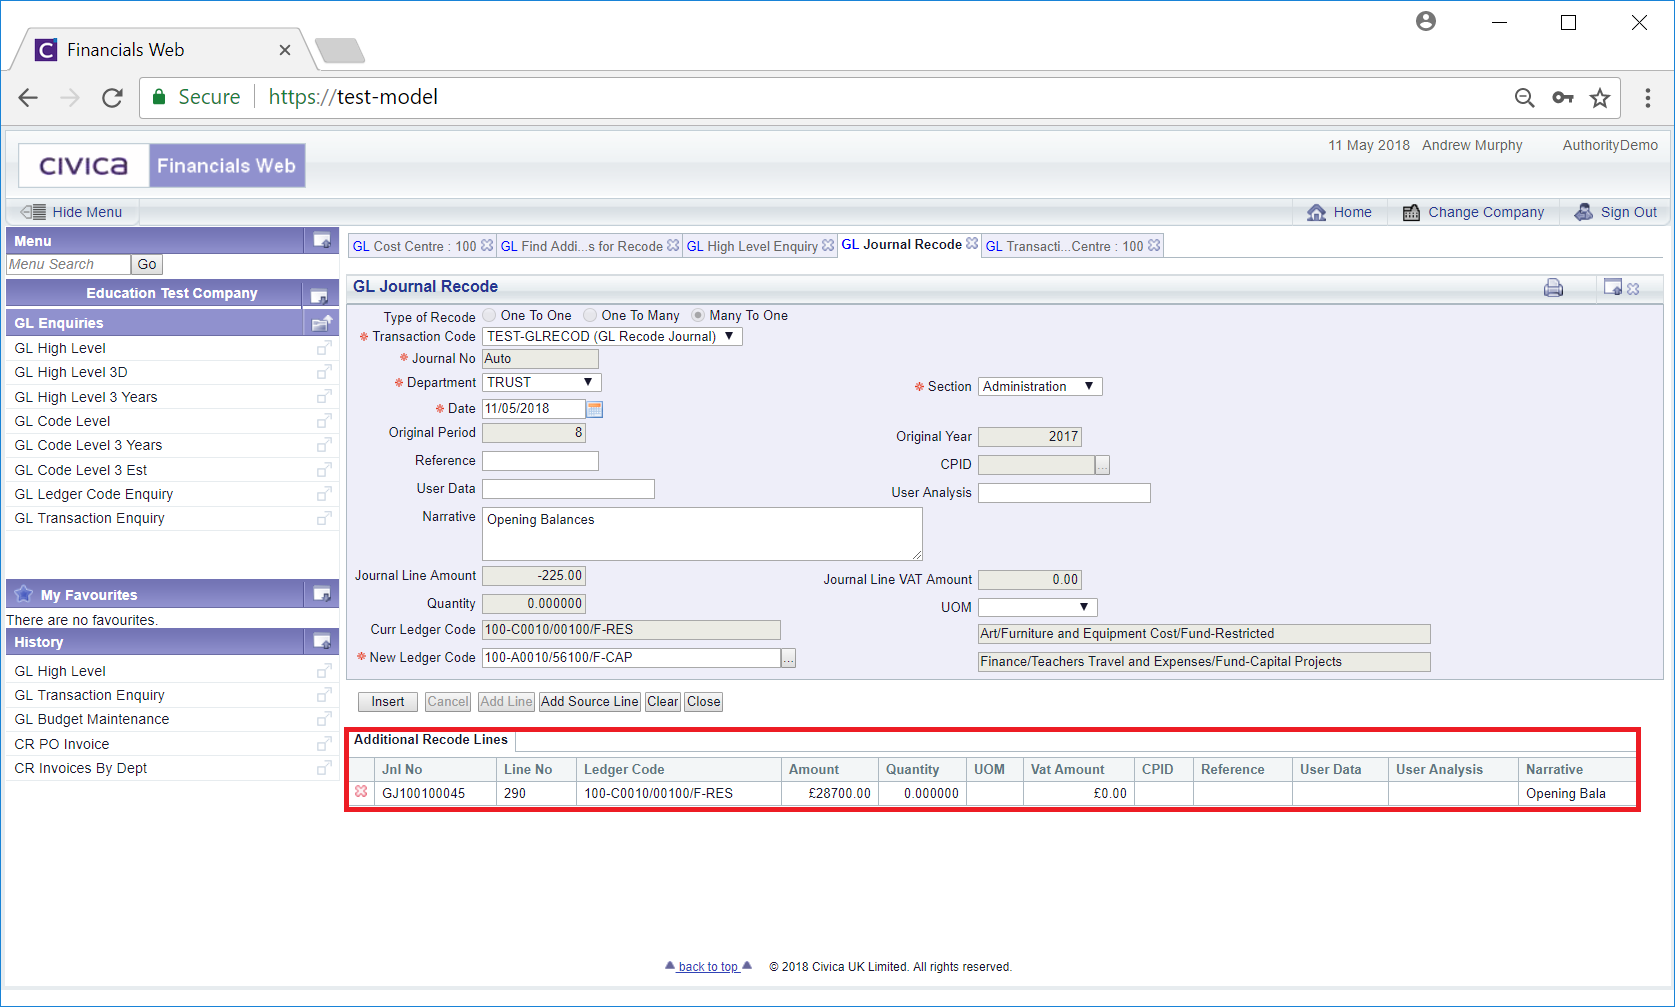Click the Hide Menu arrow icon
The width and height of the screenshot is (1675, 1007).
33,212
